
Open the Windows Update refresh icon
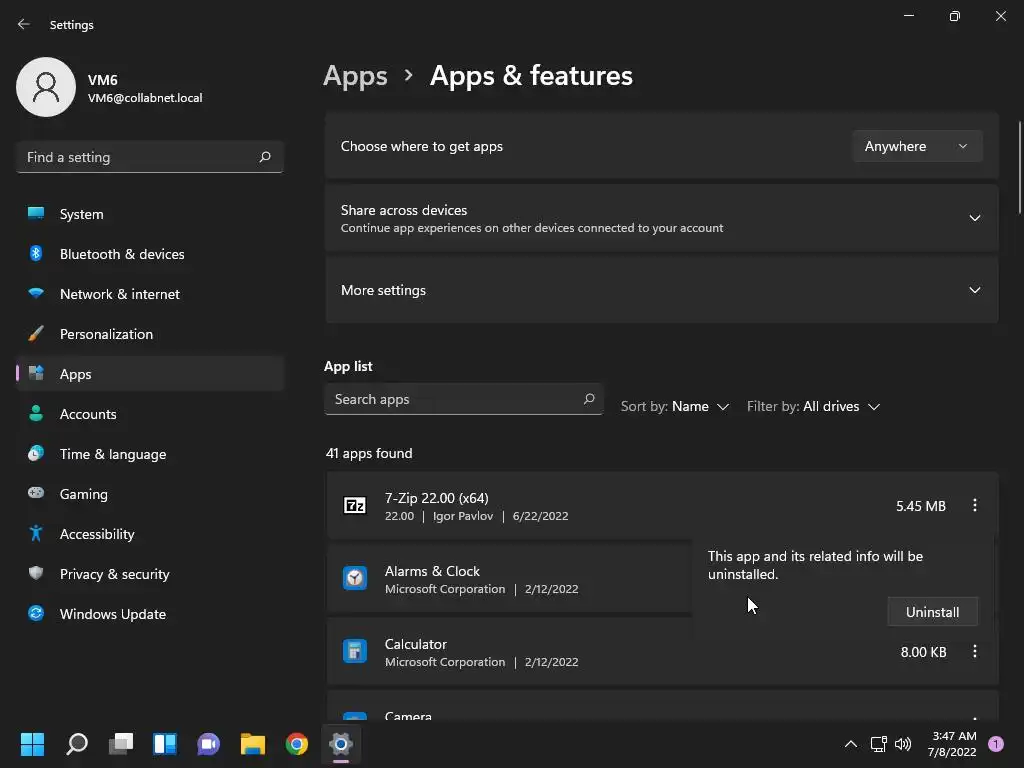36,613
